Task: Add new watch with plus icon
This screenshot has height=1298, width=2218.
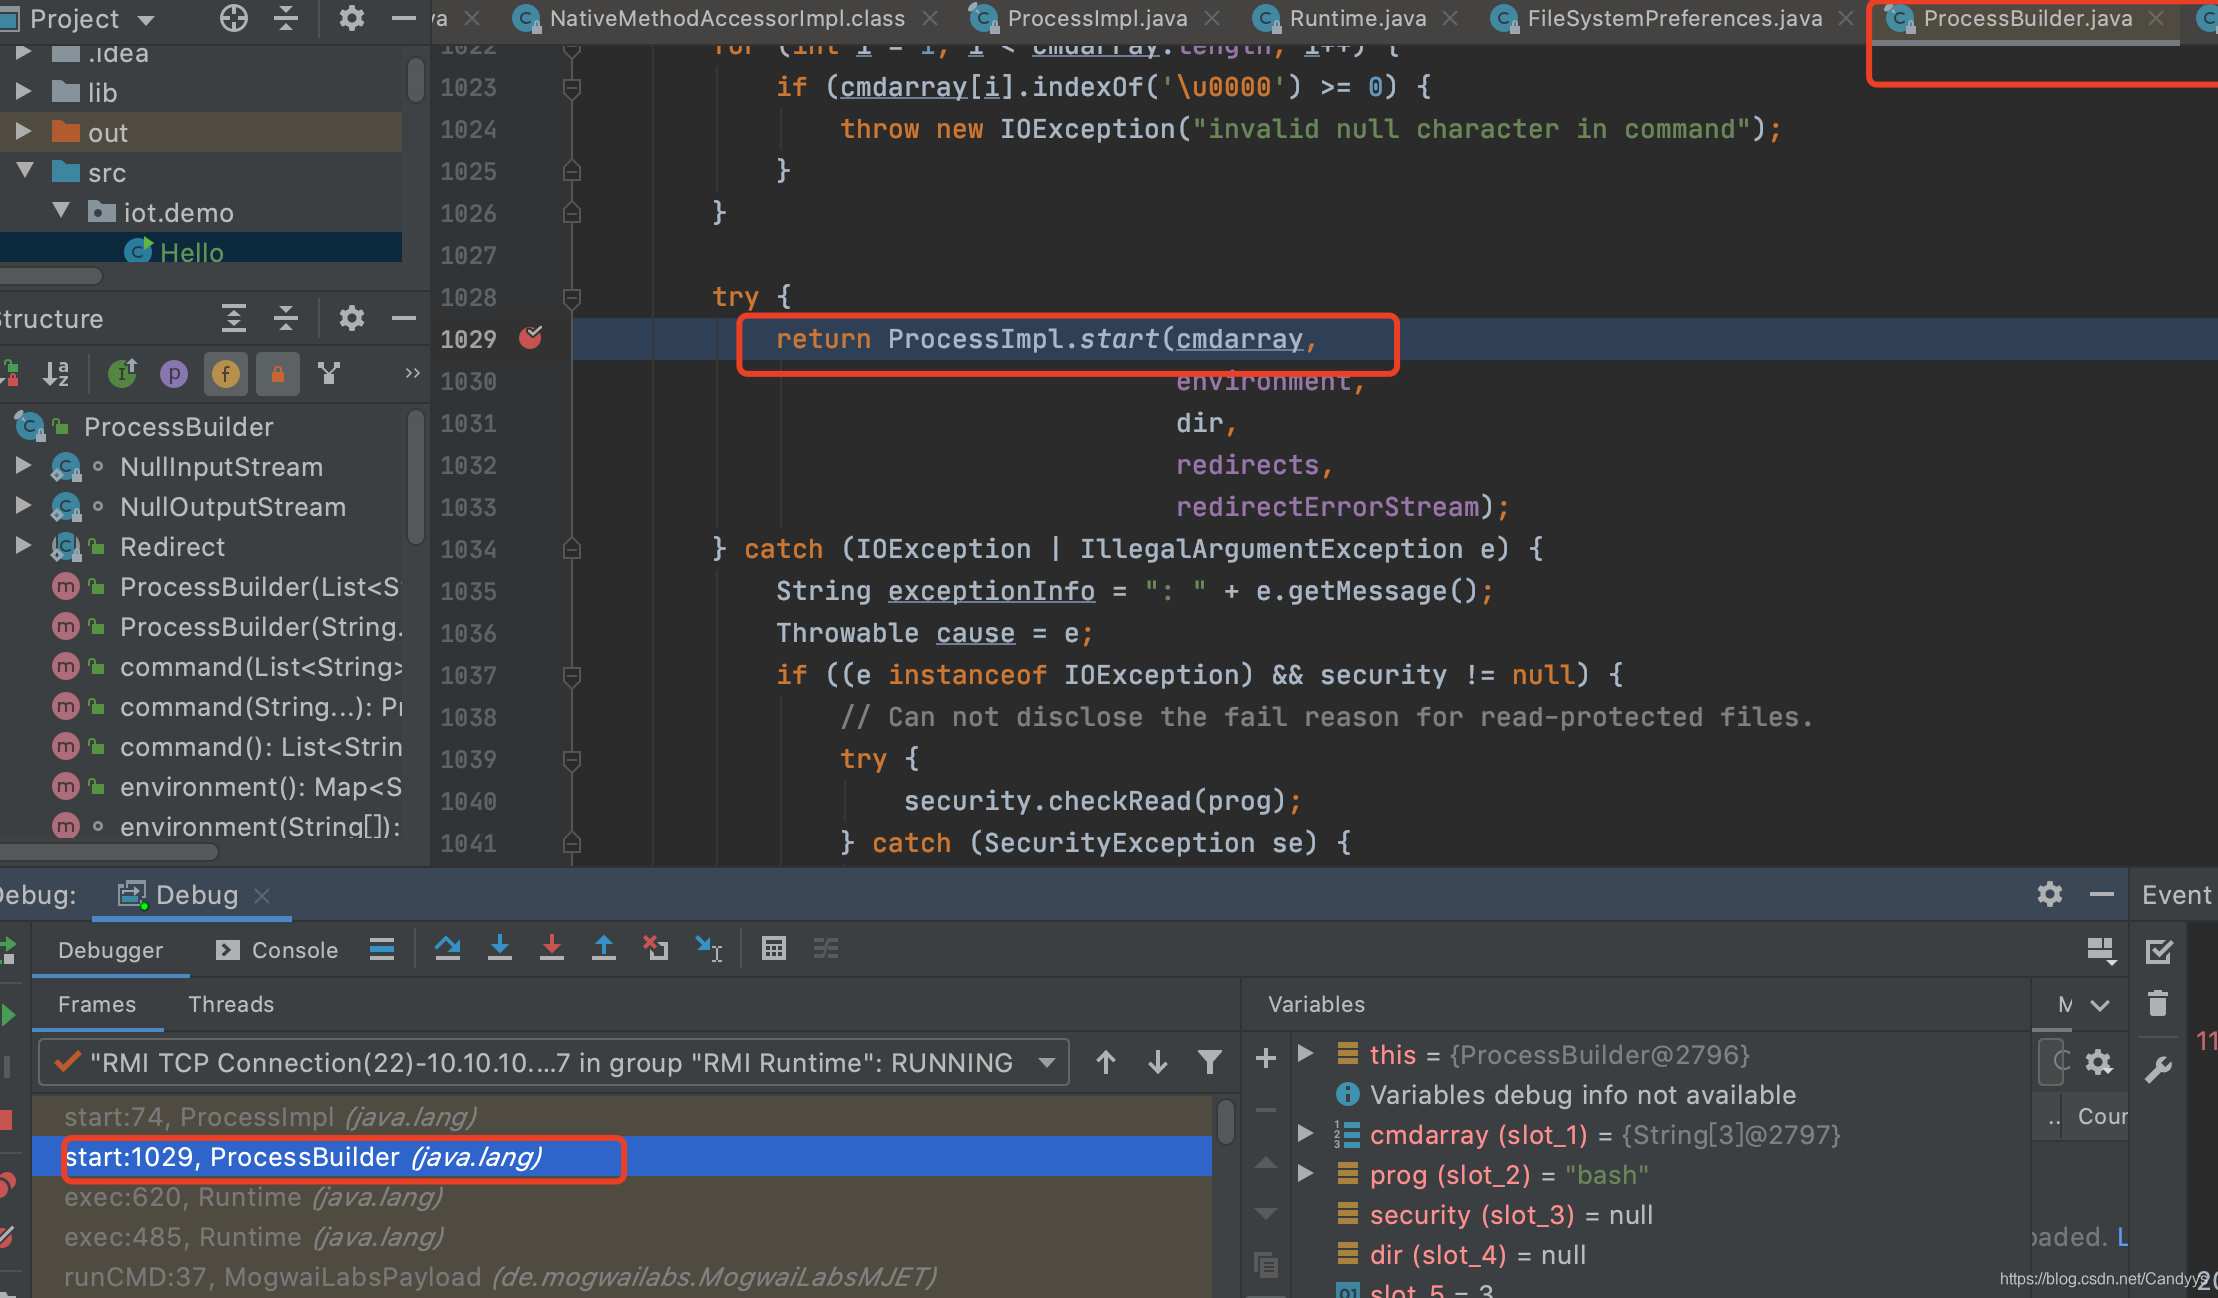Action: (x=1265, y=1058)
